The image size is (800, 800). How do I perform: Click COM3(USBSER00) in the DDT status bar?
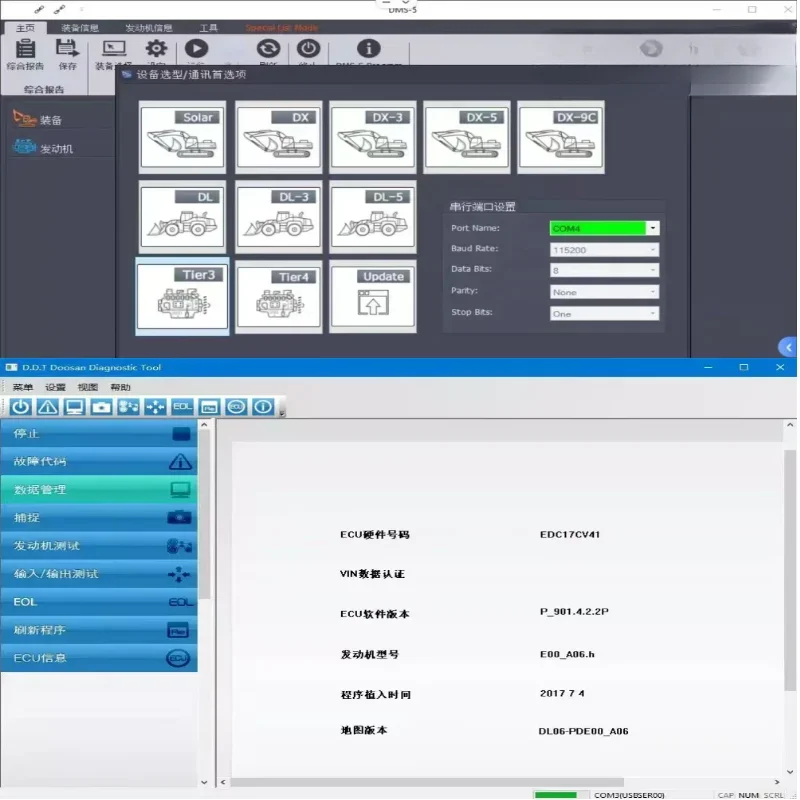[629, 795]
